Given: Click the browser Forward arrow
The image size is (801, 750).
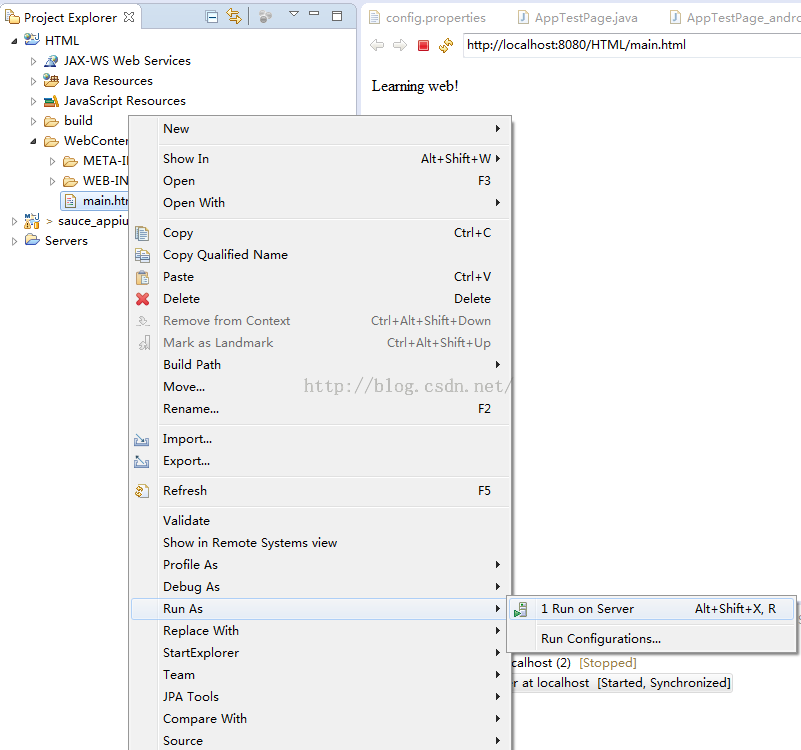Looking at the screenshot, I should [400, 45].
